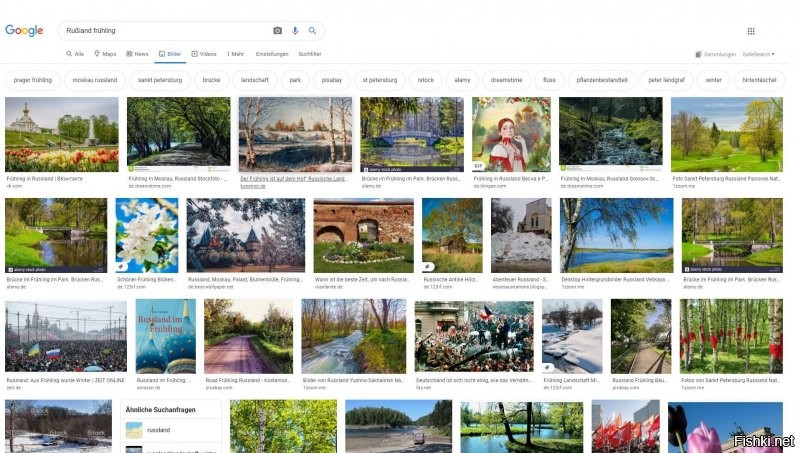Image resolution: width=800 pixels, height=453 pixels.
Task: Activate voice search microphone icon
Action: [x=295, y=31]
